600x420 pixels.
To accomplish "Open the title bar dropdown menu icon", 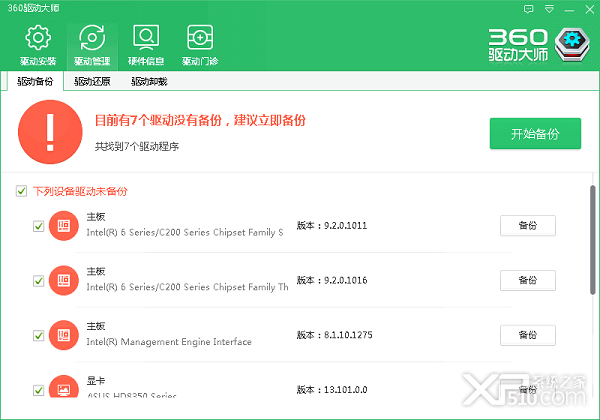I will pyautogui.click(x=549, y=9).
